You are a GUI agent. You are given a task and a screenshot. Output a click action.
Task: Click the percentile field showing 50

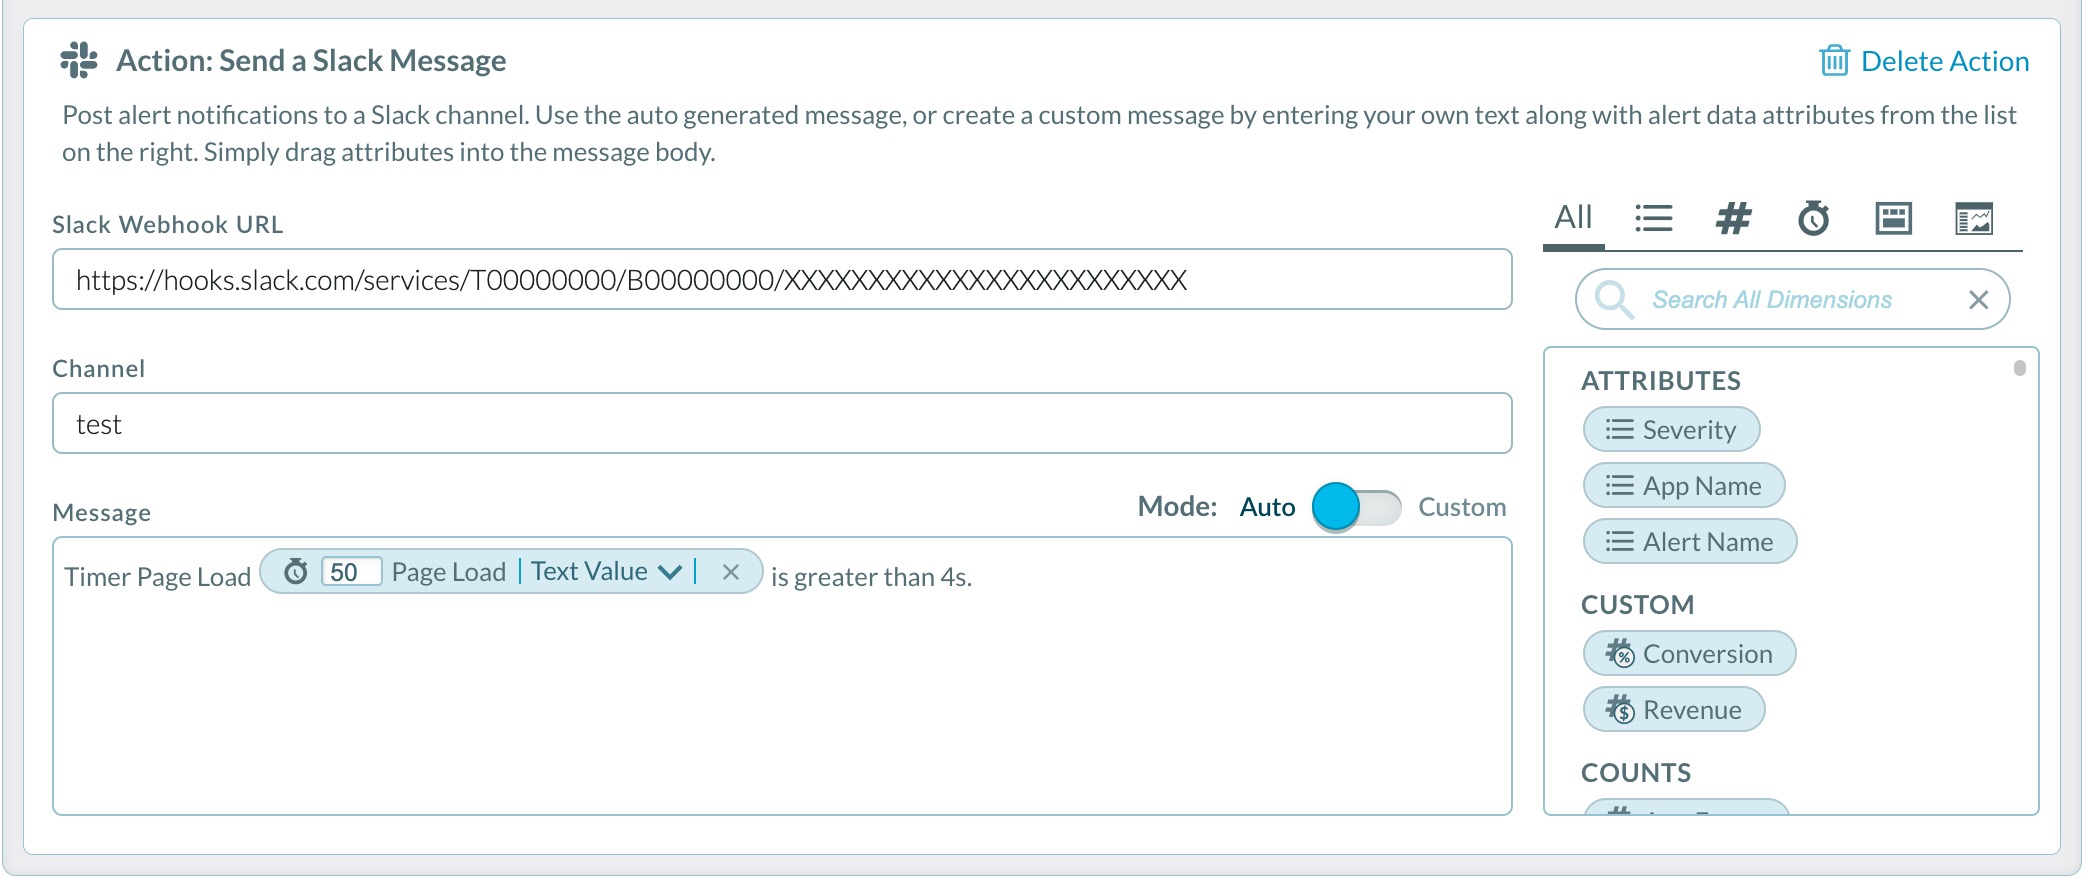(351, 571)
